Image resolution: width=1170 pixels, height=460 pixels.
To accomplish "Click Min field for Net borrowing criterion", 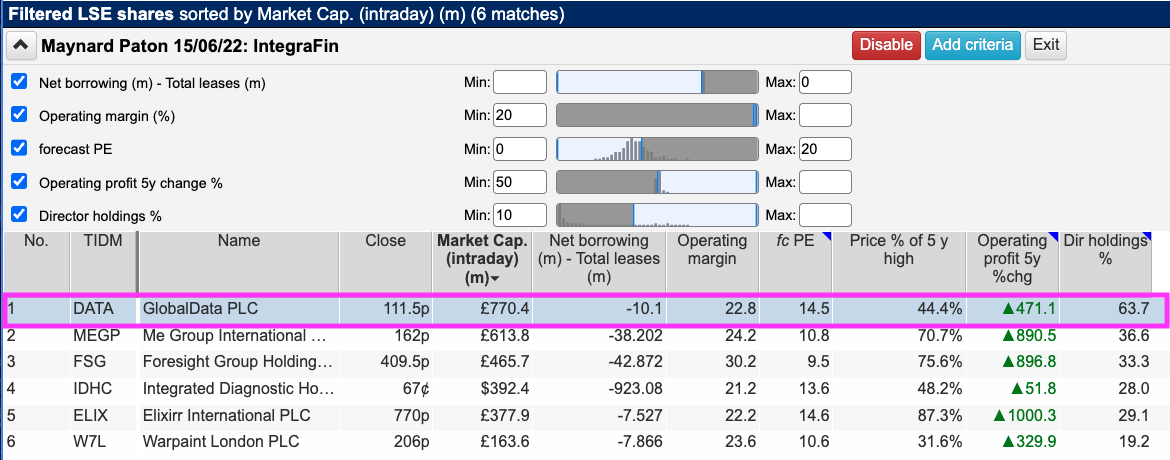I will pyautogui.click(x=520, y=82).
